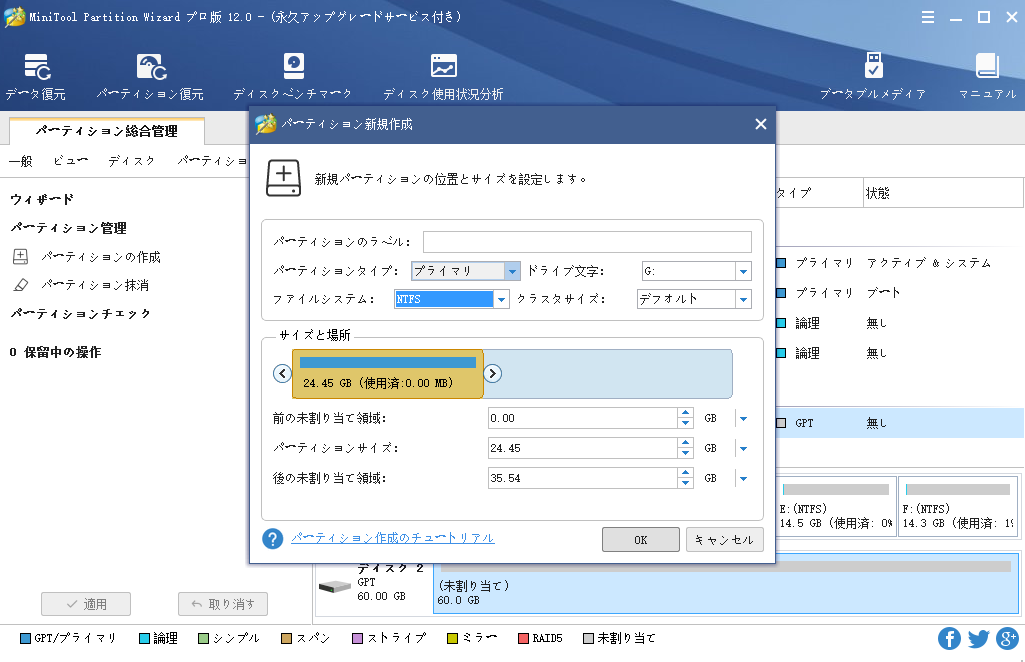Launch パーティション復元 partition recovery tool
The width and height of the screenshot is (1025, 662).
coord(150,76)
